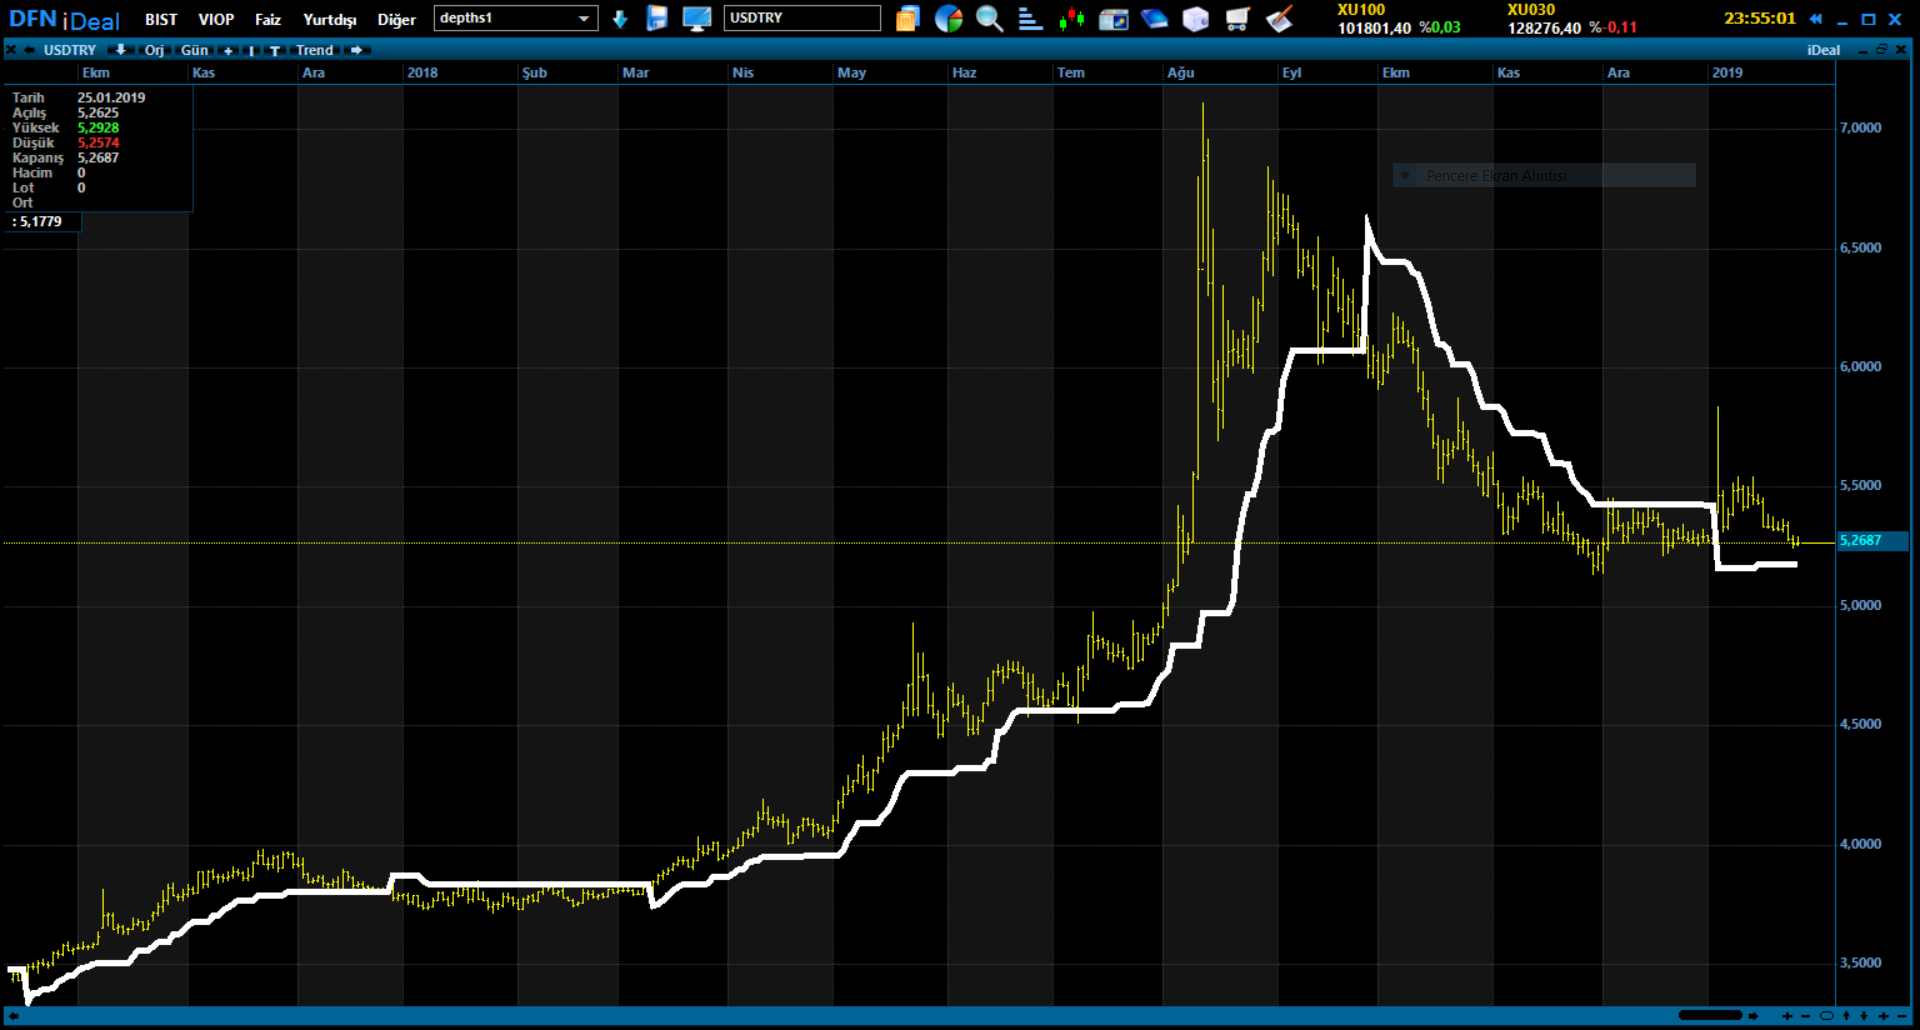The image size is (1920, 1030).
Task: Expand the depths1 layout dropdown
Action: [583, 18]
